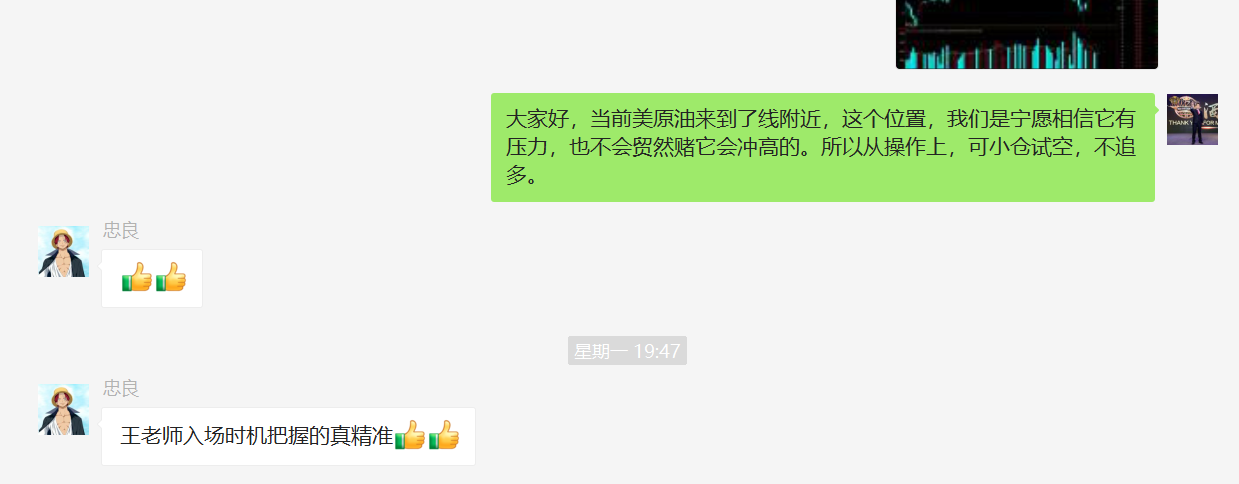Select the first thumbs-up in the emoji-only message

[136, 277]
